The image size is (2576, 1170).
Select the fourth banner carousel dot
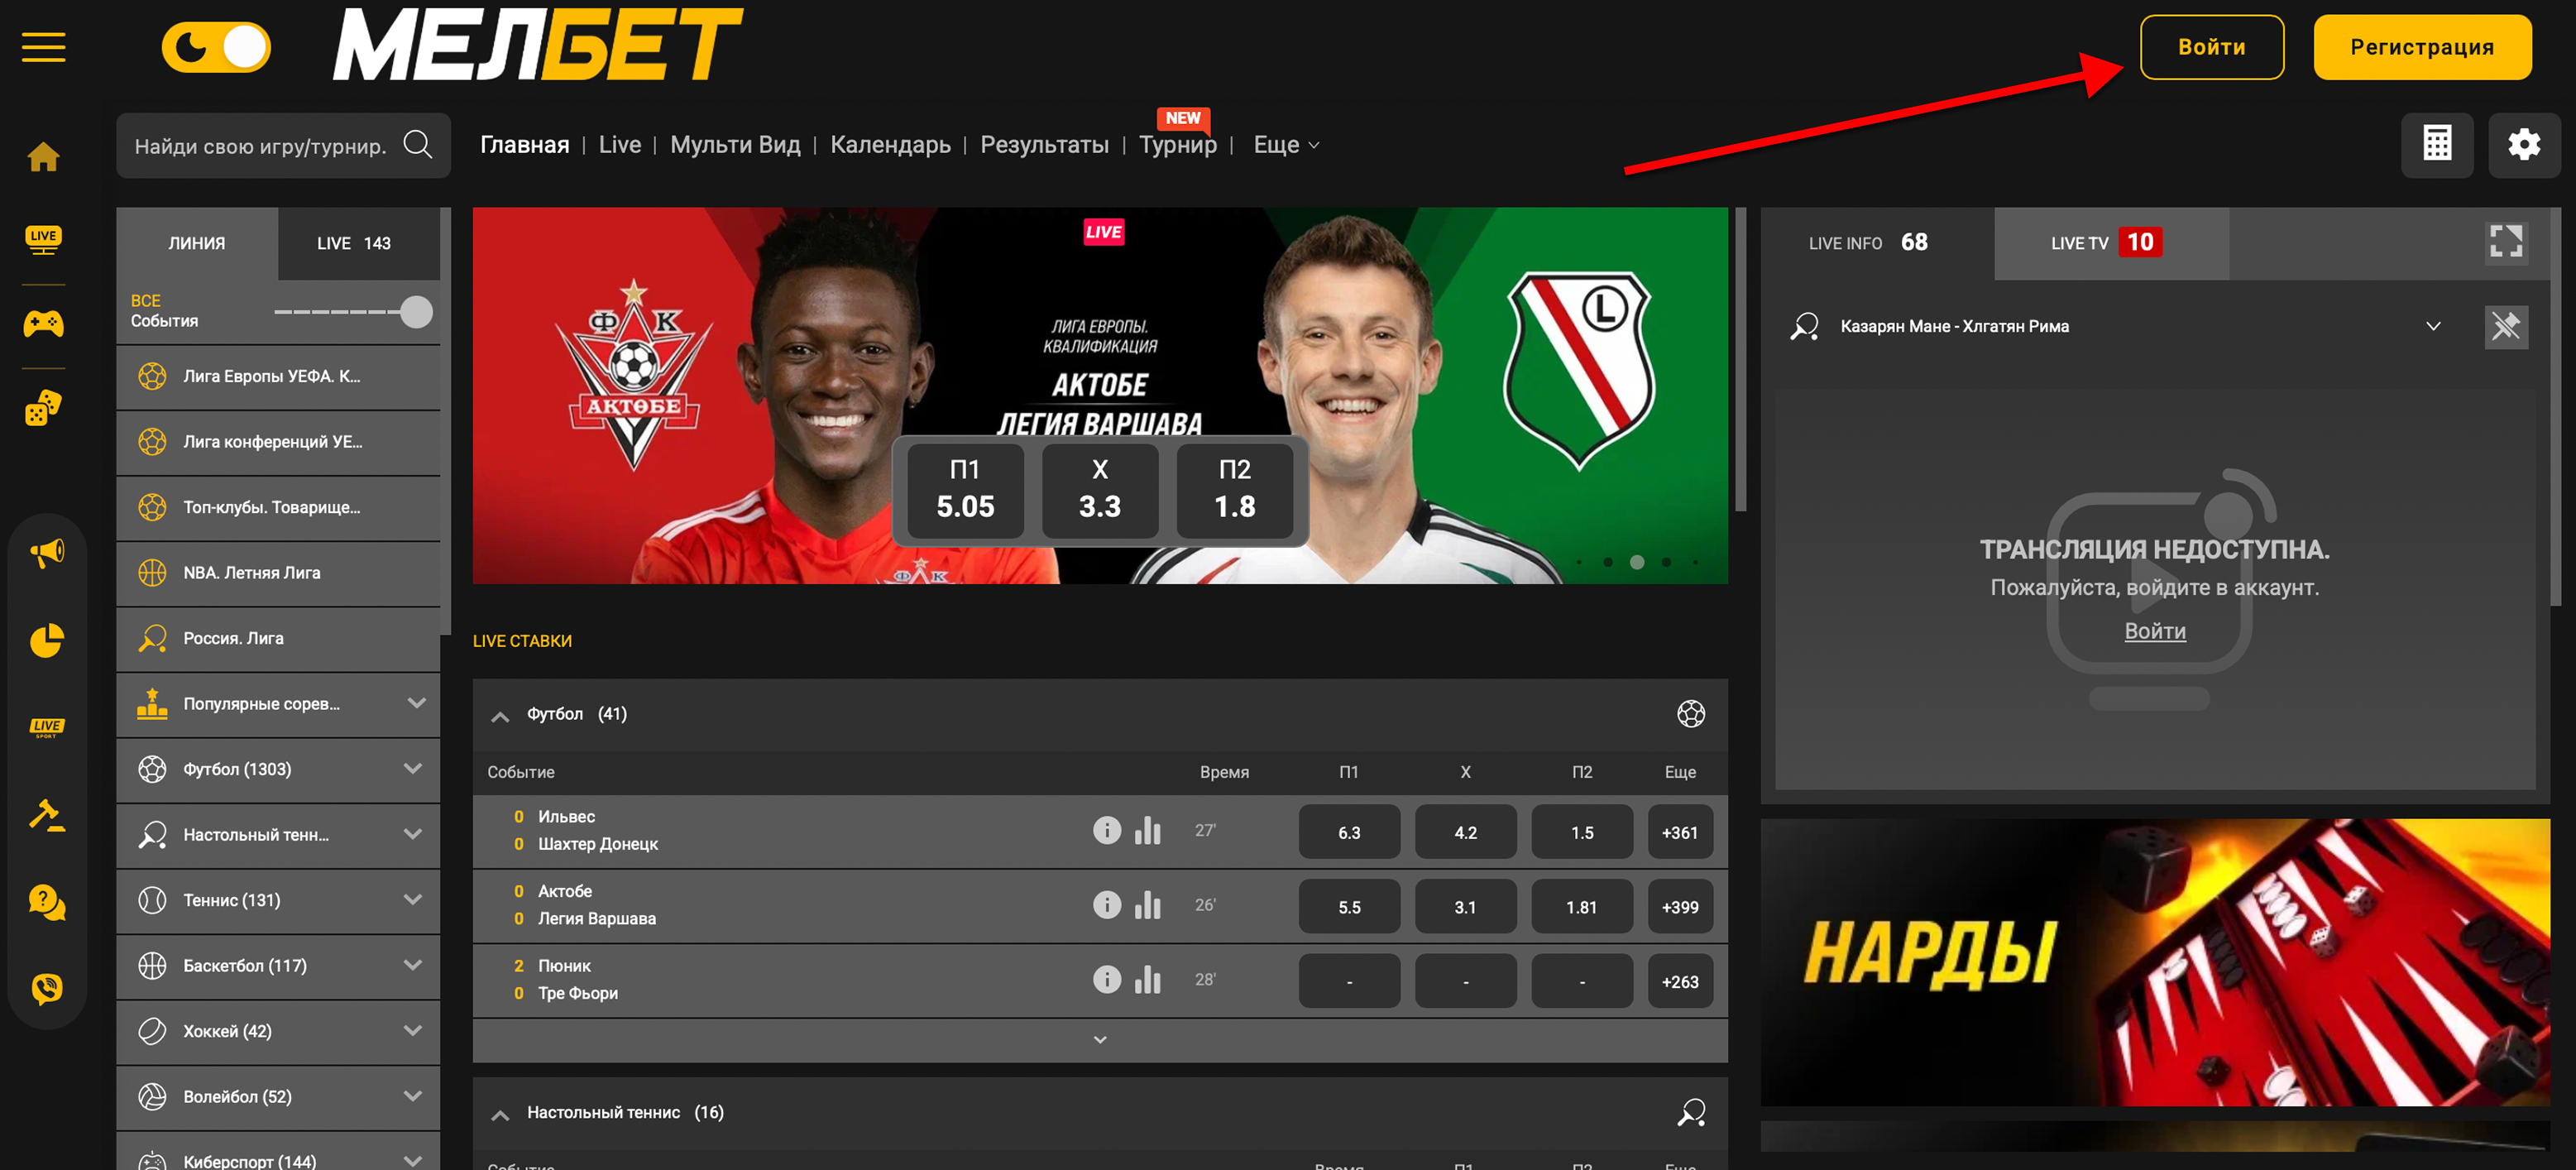[x=1666, y=562]
